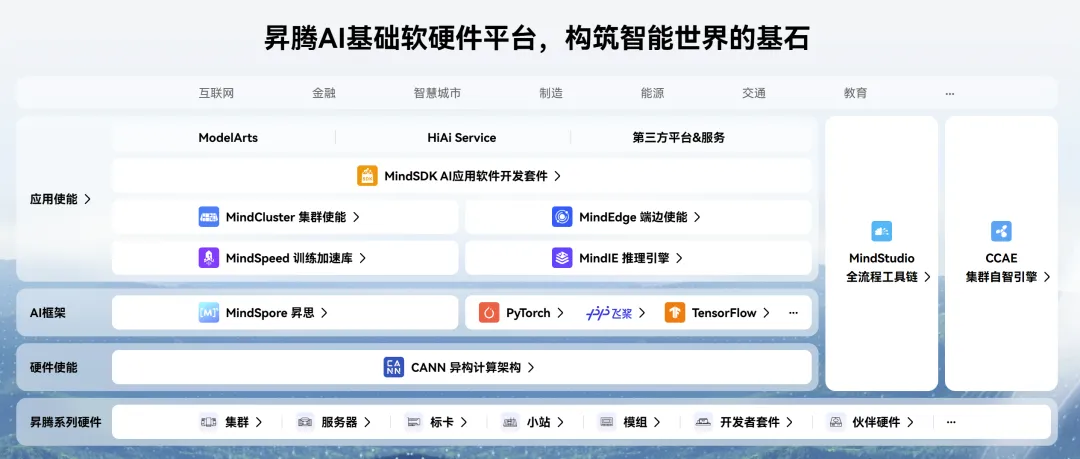The image size is (1080, 459).
Task: Expand chevron after MindCluster 集群使能
Action: coord(356,217)
